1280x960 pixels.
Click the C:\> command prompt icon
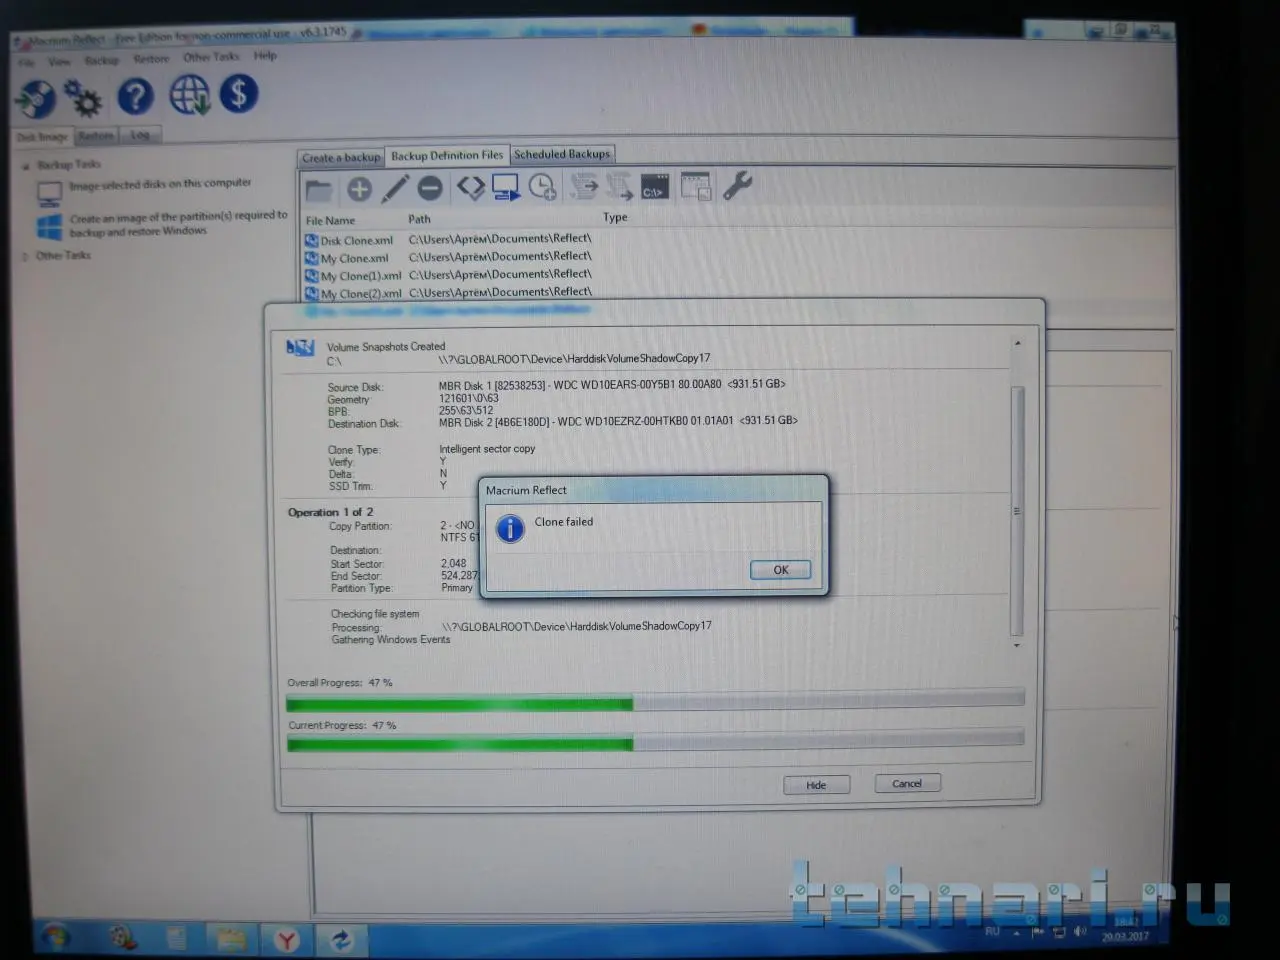pos(655,186)
